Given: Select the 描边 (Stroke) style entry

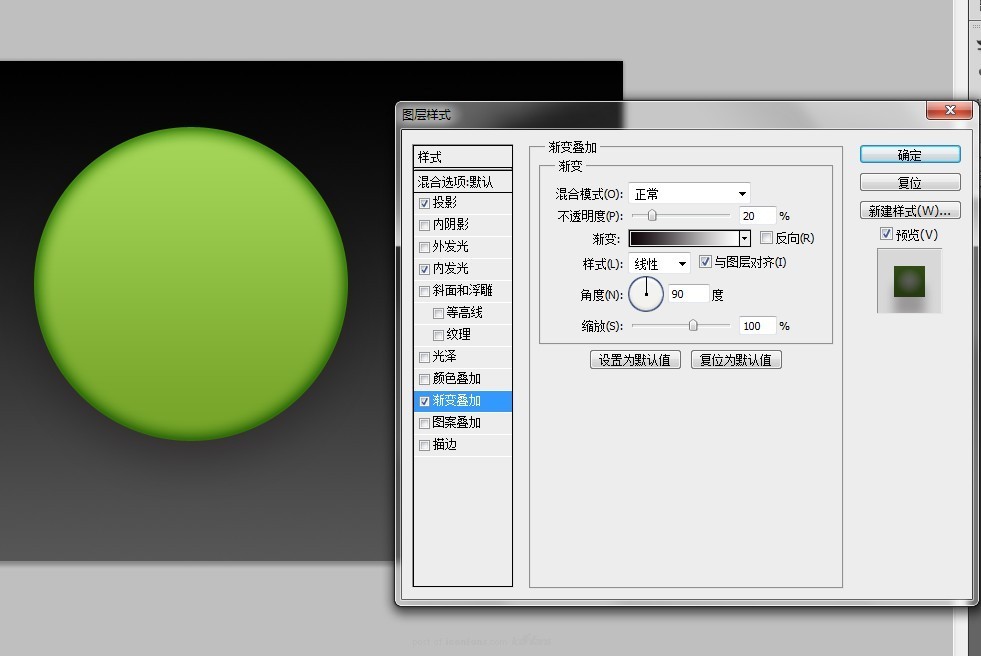Looking at the screenshot, I should point(449,445).
